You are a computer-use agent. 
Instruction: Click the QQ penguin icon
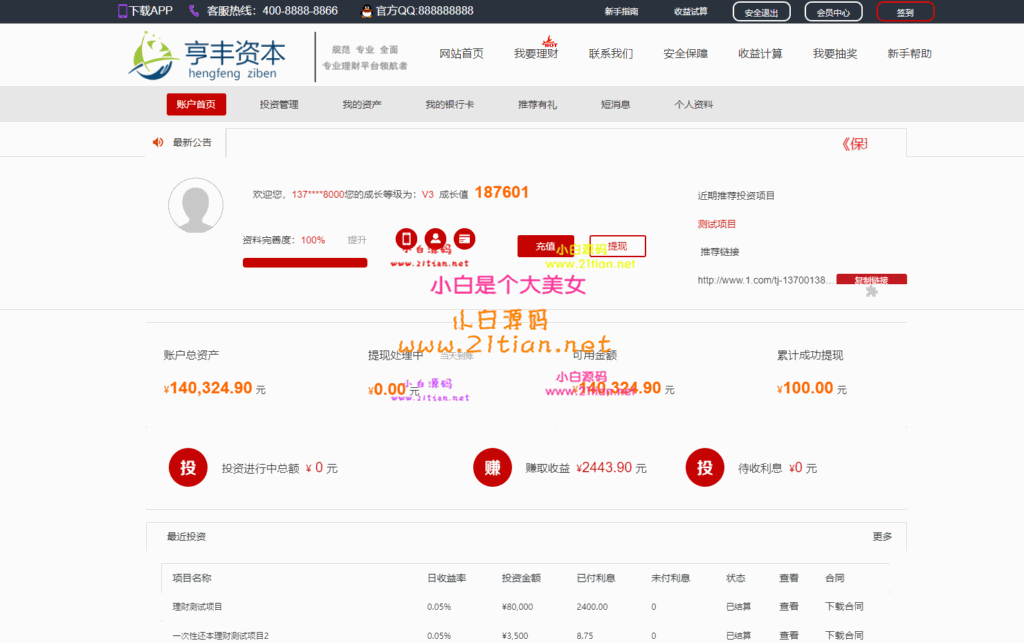click(366, 10)
